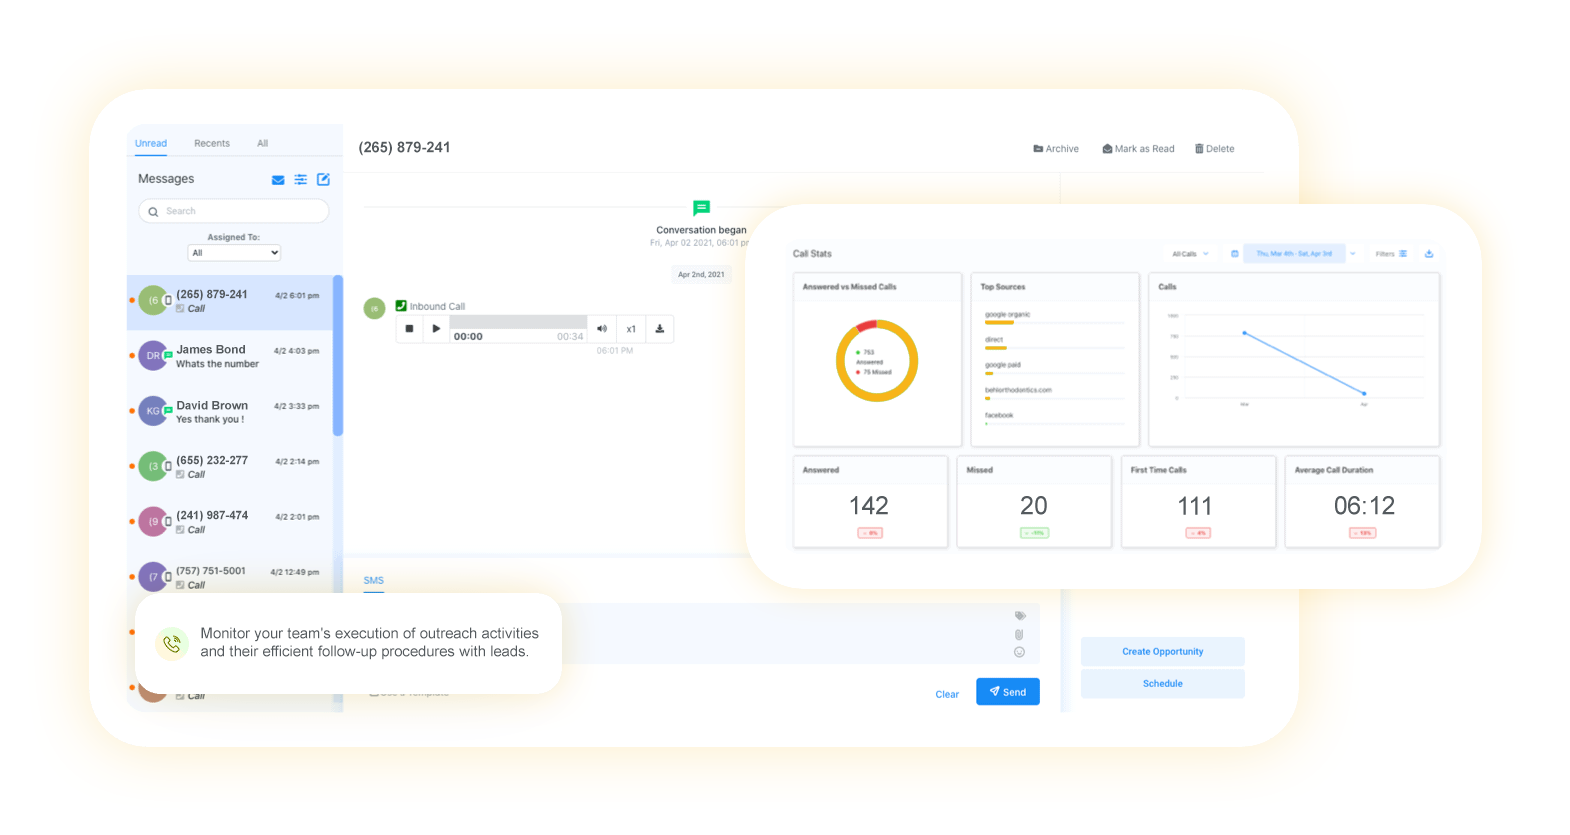Click the emoji smiley icon
The width and height of the screenshot is (1570, 835).
(x=1019, y=652)
